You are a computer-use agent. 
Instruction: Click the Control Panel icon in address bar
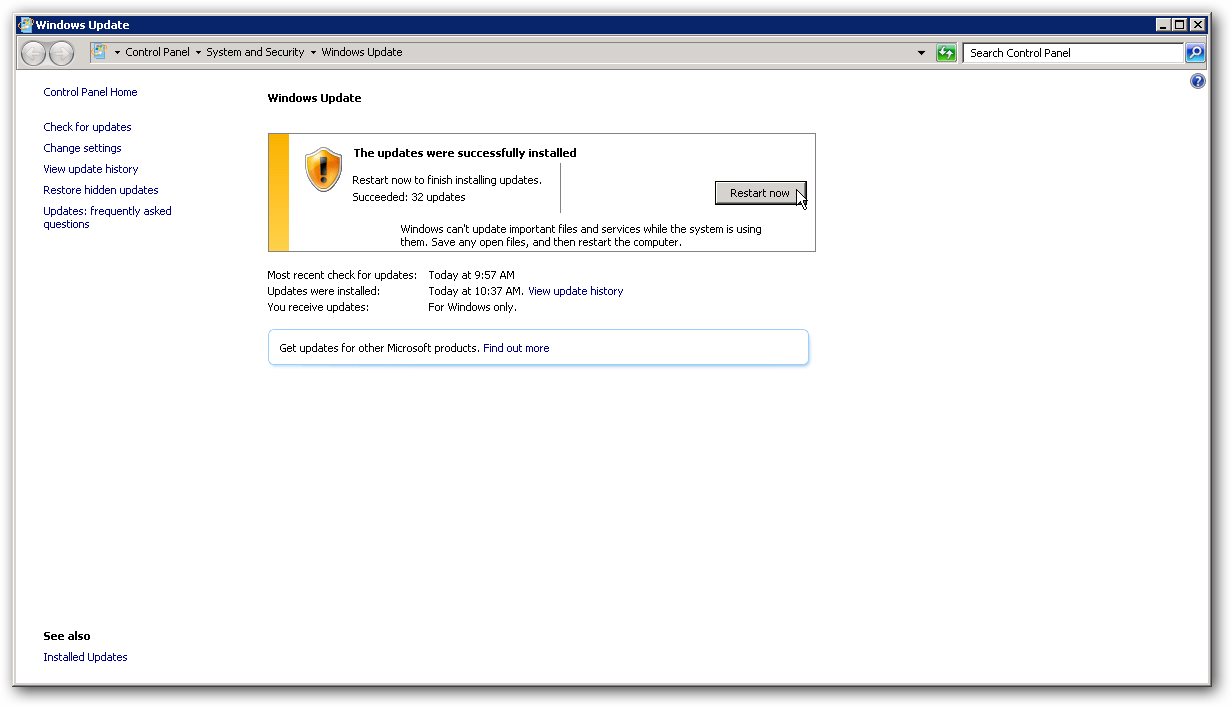pos(100,52)
